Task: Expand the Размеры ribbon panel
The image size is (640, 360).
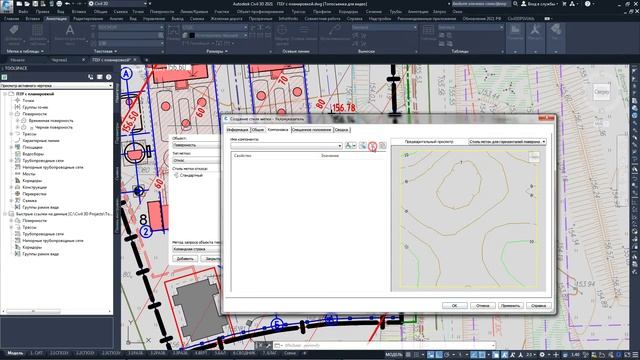Action: pos(217,52)
